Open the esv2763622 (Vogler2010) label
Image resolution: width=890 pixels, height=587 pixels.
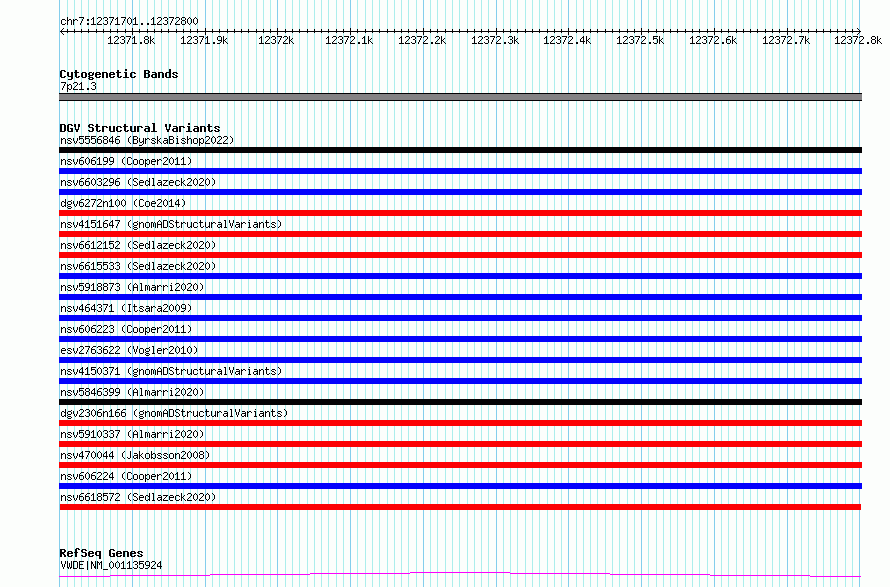tap(129, 350)
